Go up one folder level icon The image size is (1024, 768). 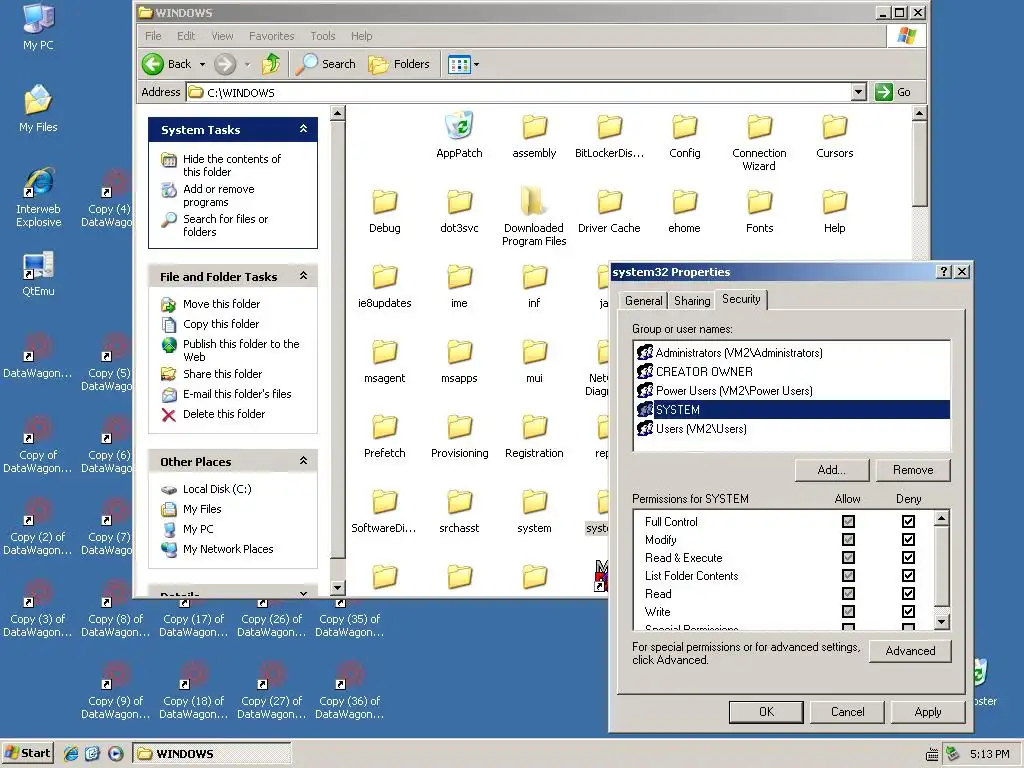coord(271,64)
